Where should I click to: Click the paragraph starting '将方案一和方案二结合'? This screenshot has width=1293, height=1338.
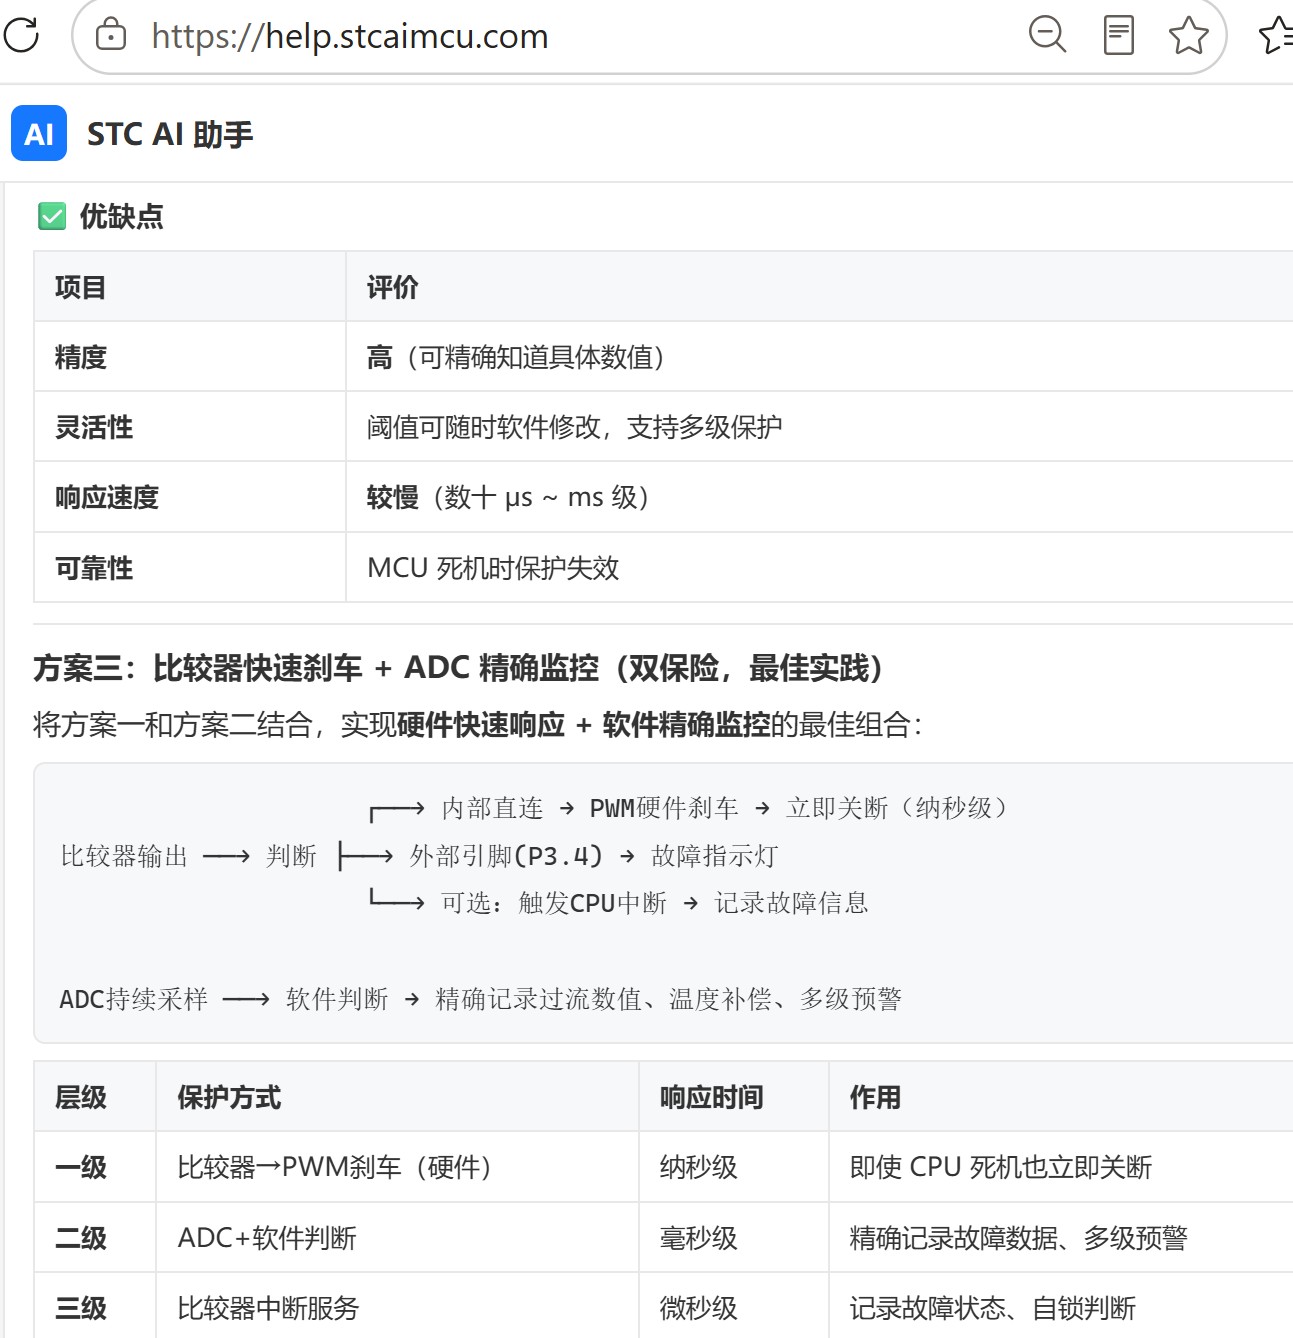point(478,724)
